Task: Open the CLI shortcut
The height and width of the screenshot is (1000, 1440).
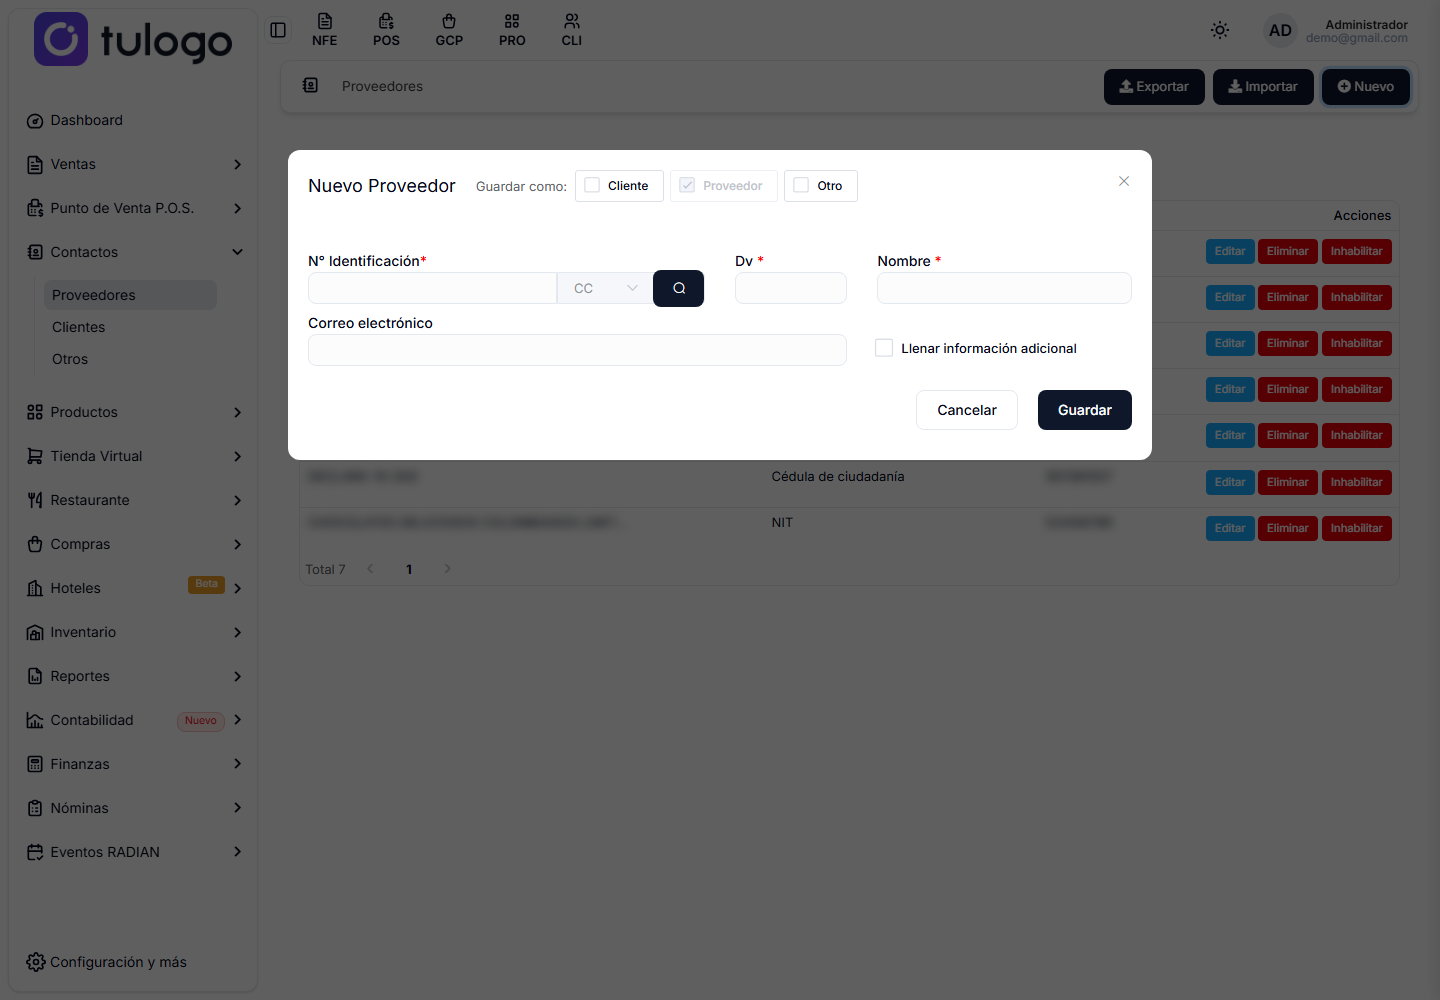Action: [572, 30]
